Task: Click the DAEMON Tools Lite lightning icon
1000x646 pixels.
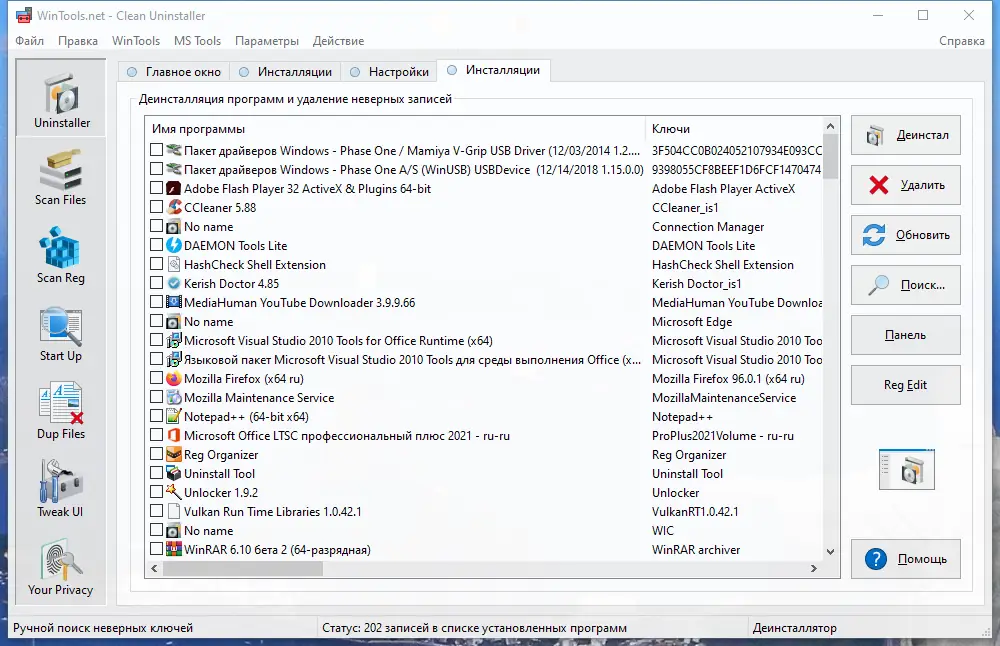Action: [173, 246]
